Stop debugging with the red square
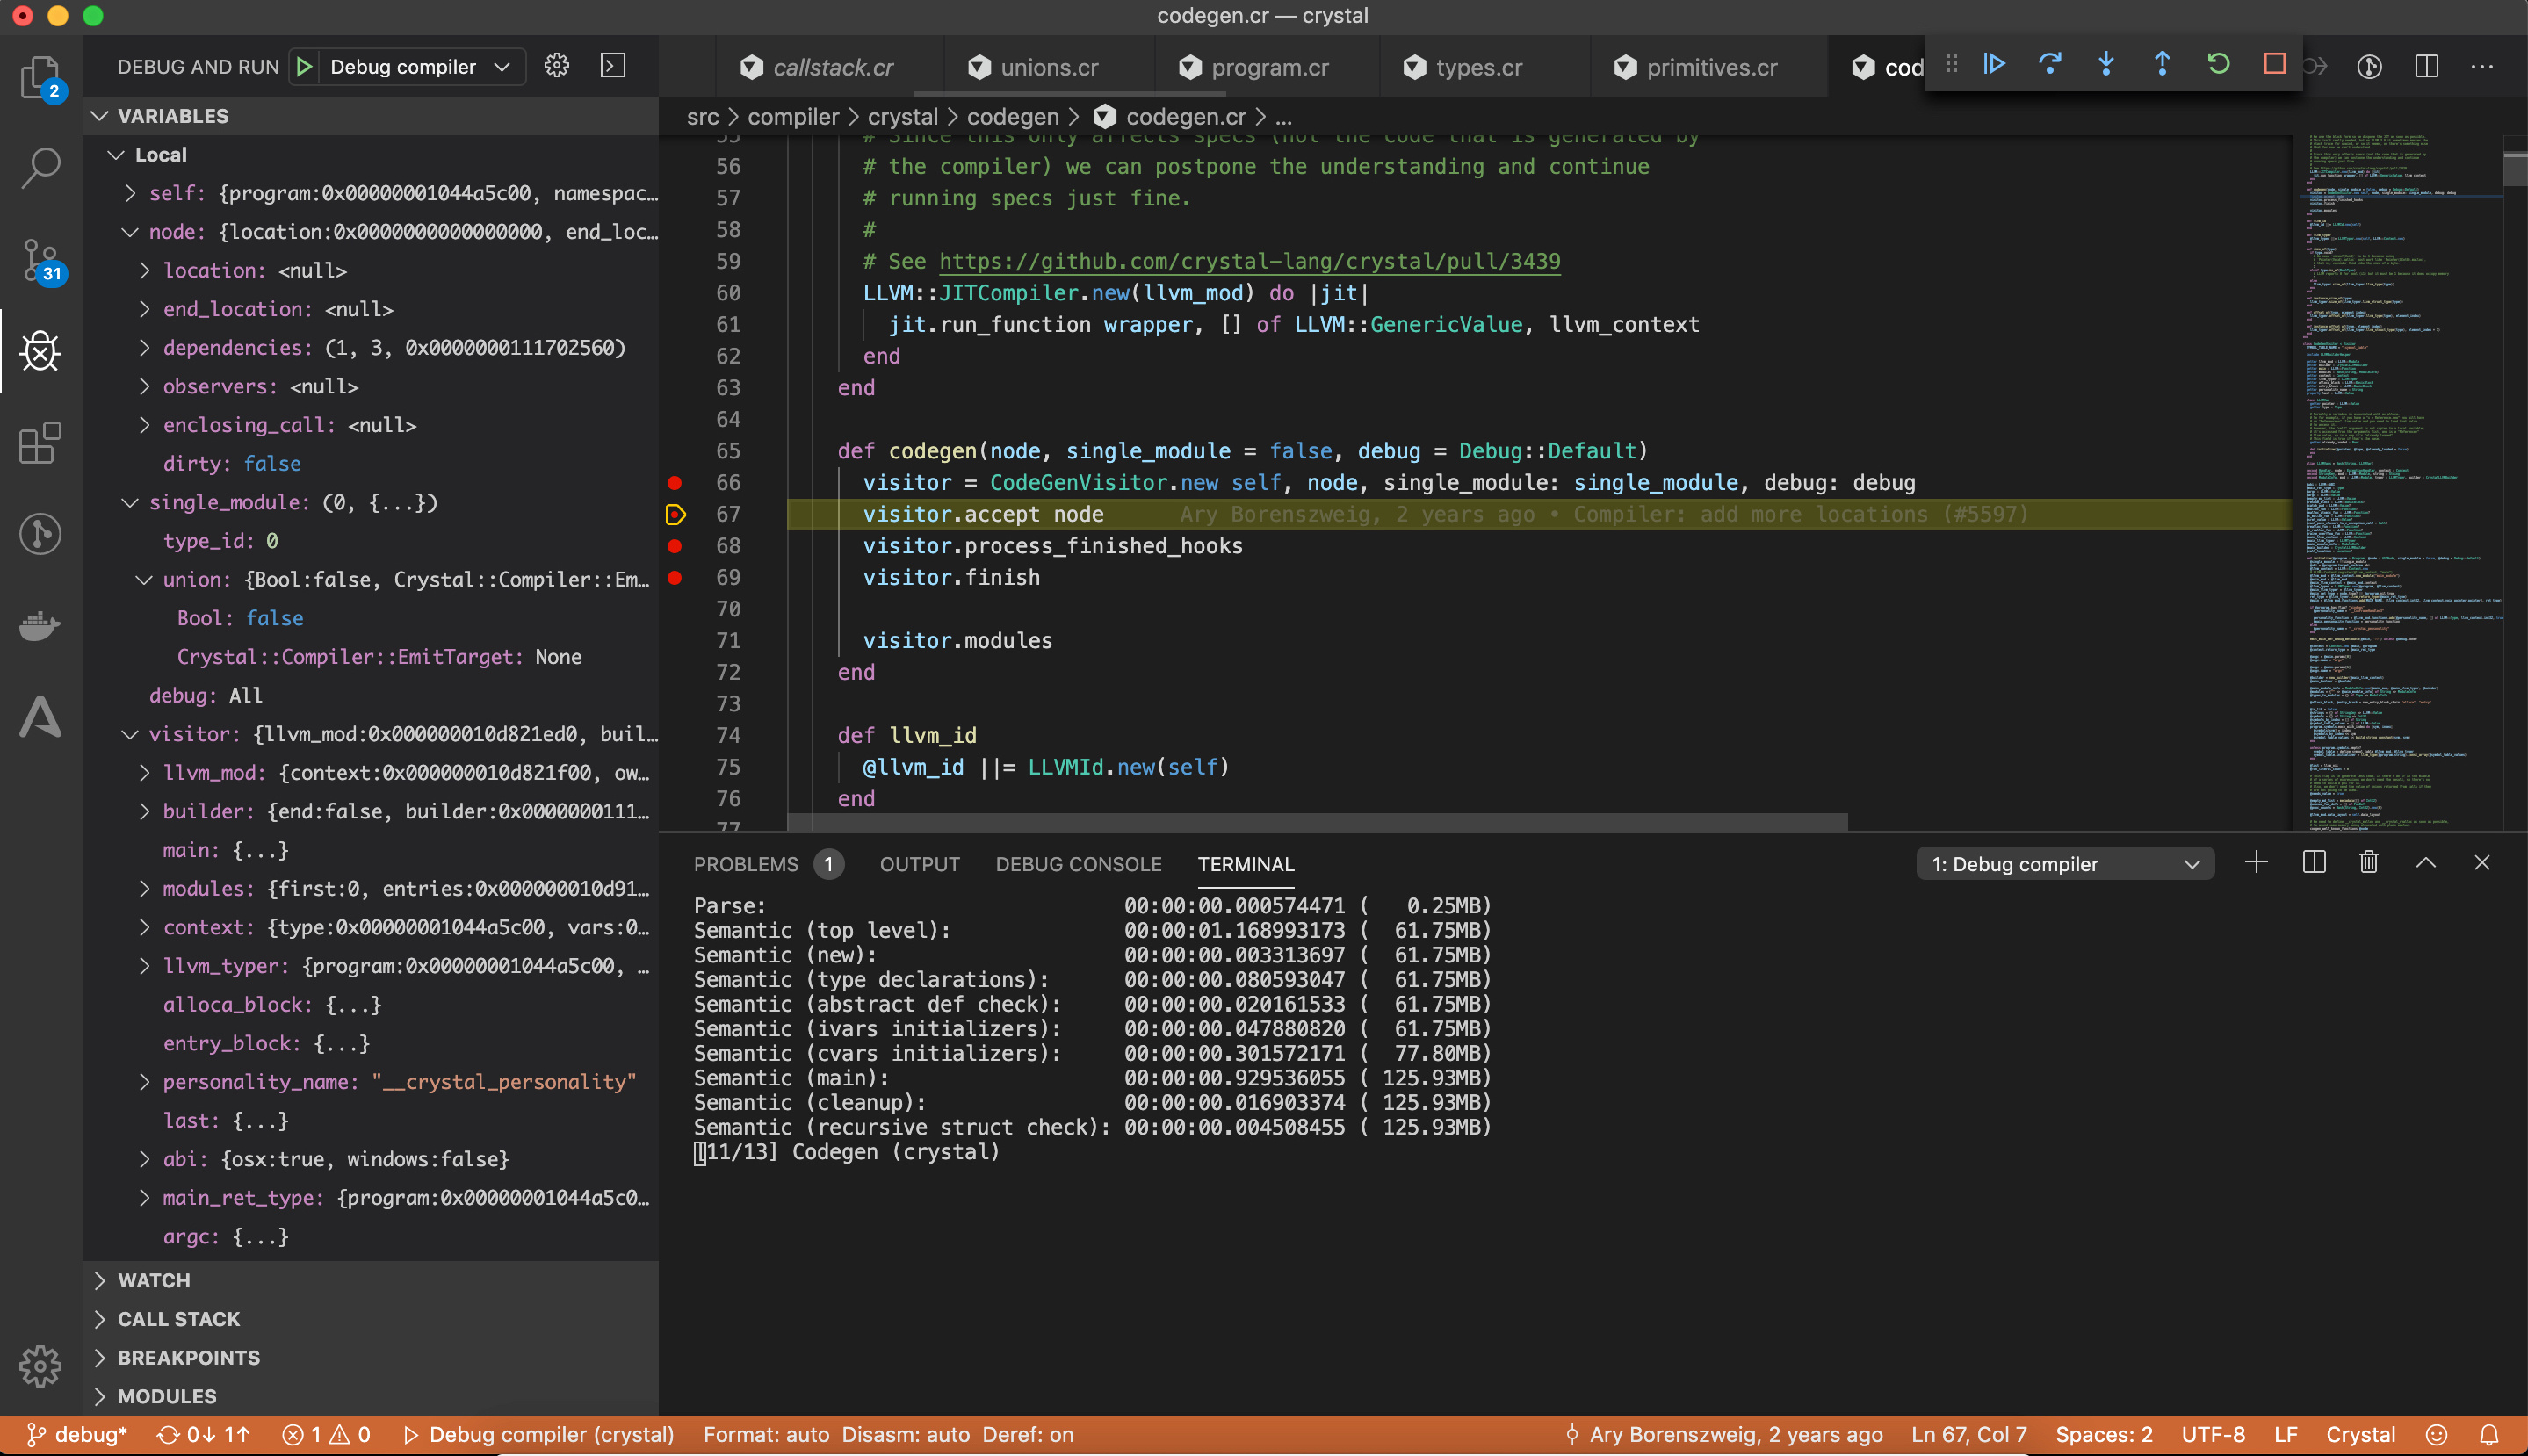This screenshot has height=1456, width=2528. [2274, 65]
